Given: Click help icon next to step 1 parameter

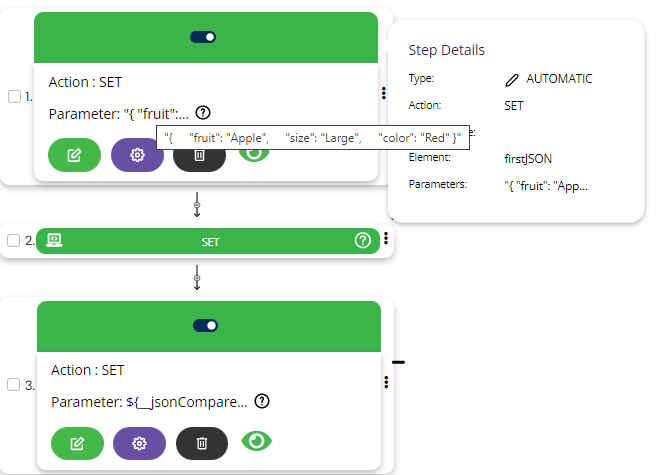Looking at the screenshot, I should point(203,112).
